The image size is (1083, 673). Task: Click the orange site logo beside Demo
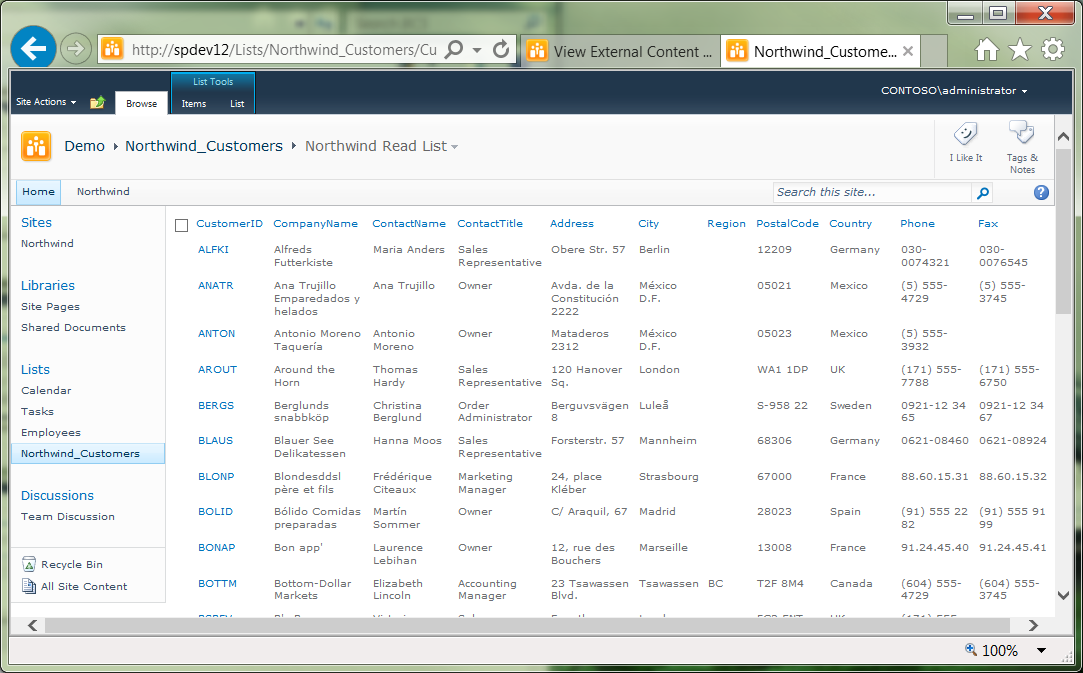tap(36, 146)
